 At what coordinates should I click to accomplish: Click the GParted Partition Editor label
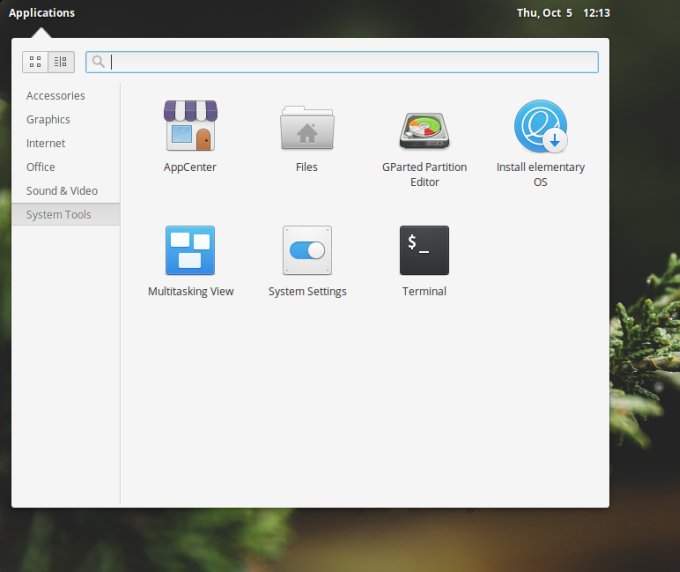(425, 174)
